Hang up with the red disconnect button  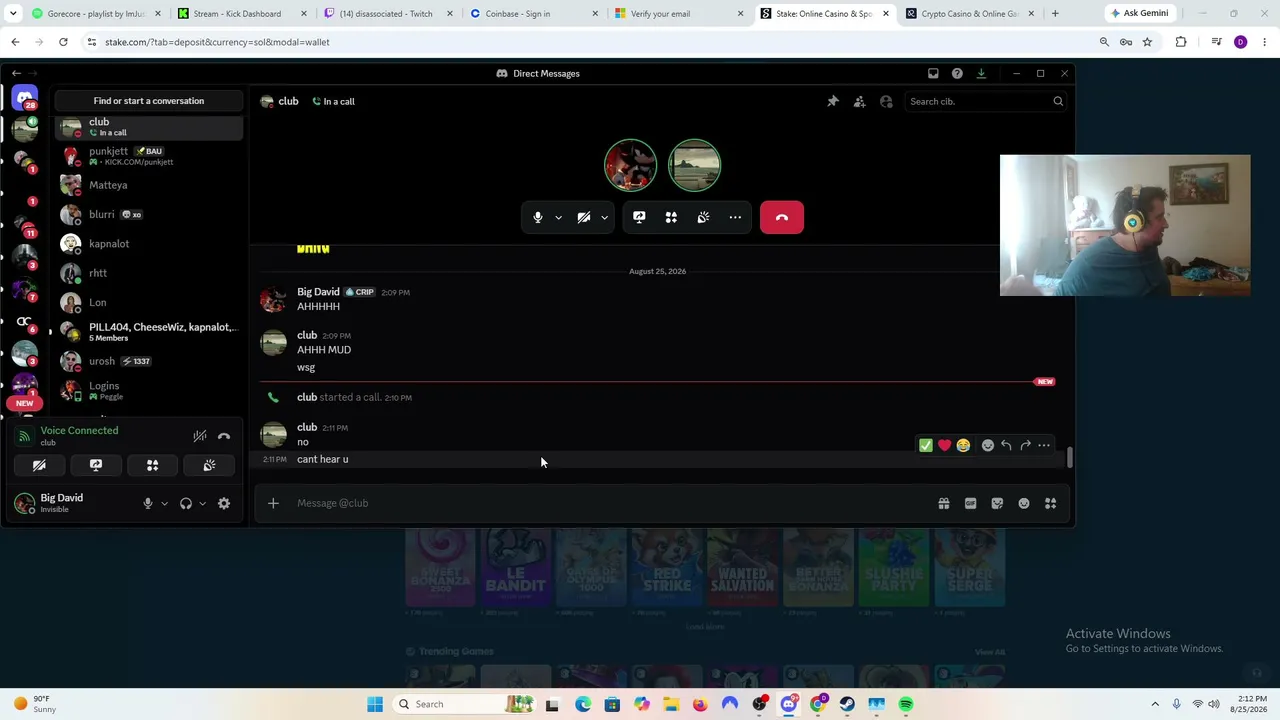point(782,217)
